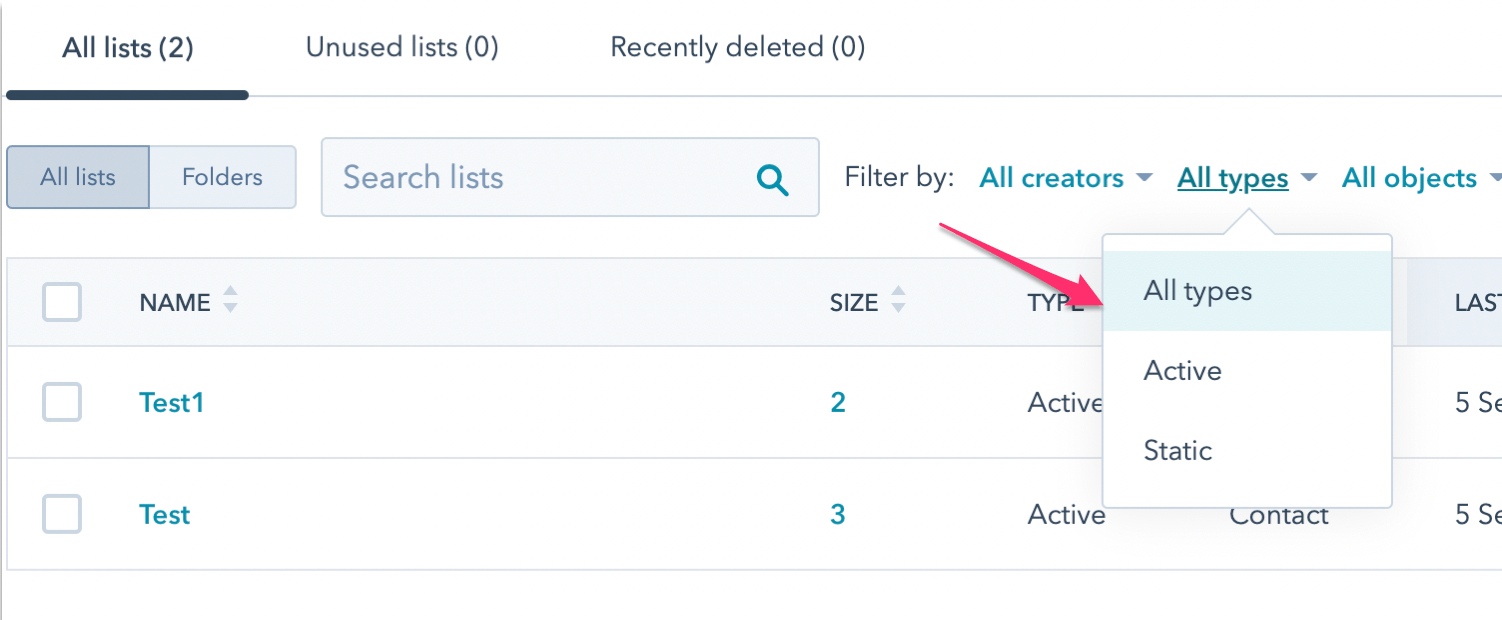
Task: Sort lists by the SIZE column arrows
Action: pos(898,300)
